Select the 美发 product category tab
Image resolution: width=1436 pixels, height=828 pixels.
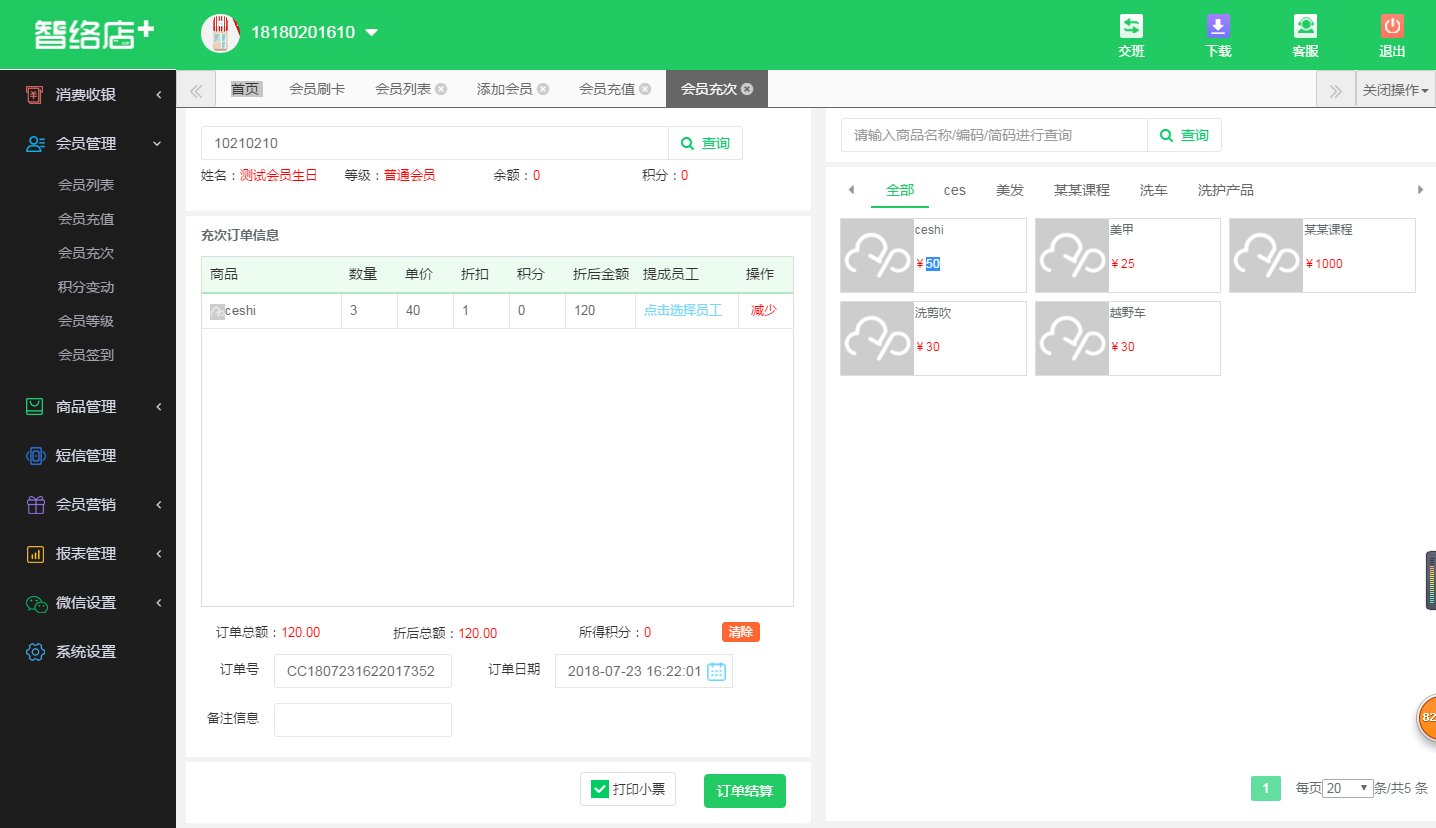[x=1011, y=189]
